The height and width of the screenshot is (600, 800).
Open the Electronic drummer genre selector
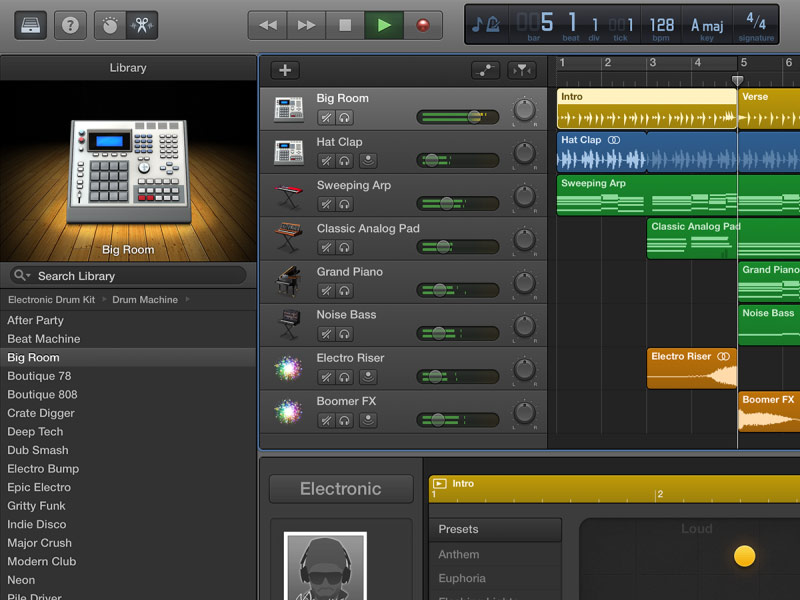[x=341, y=489]
